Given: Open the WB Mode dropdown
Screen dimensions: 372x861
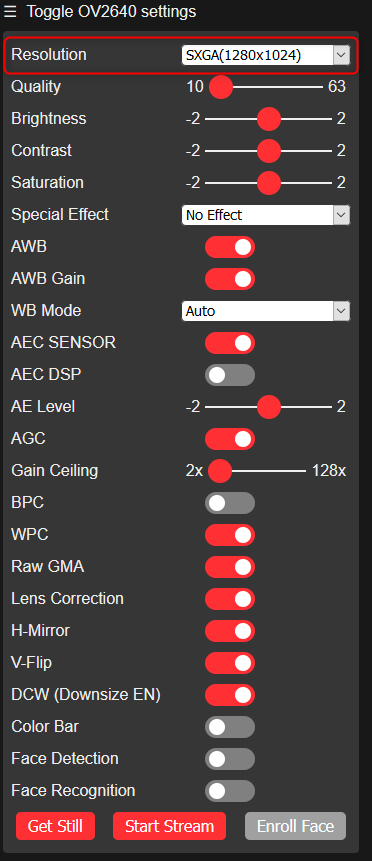Looking at the screenshot, I should 266,311.
